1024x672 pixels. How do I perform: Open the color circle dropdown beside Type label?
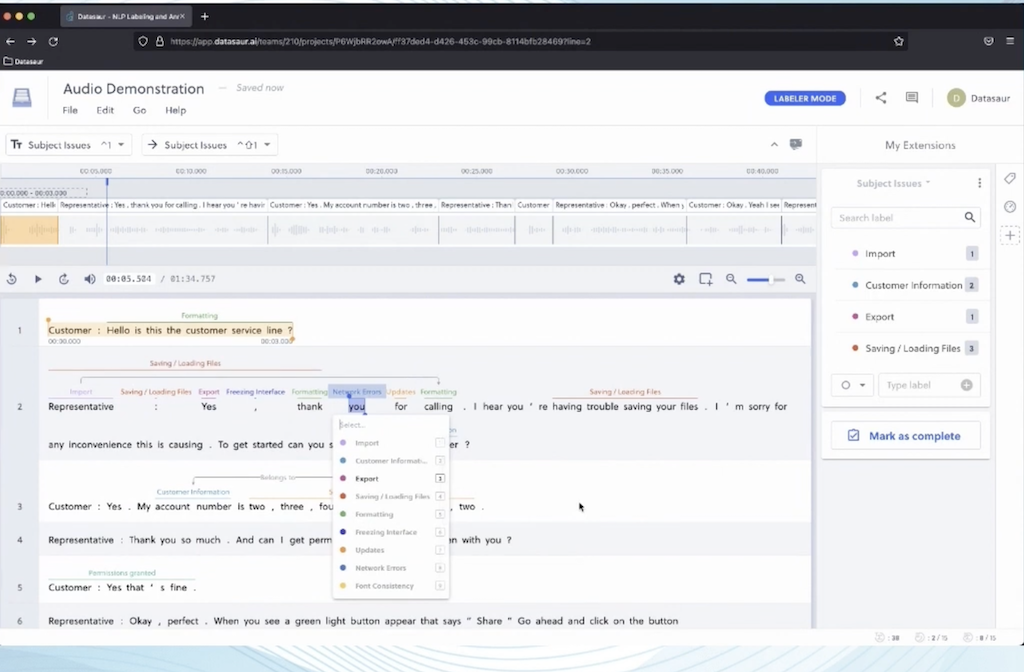coord(853,385)
